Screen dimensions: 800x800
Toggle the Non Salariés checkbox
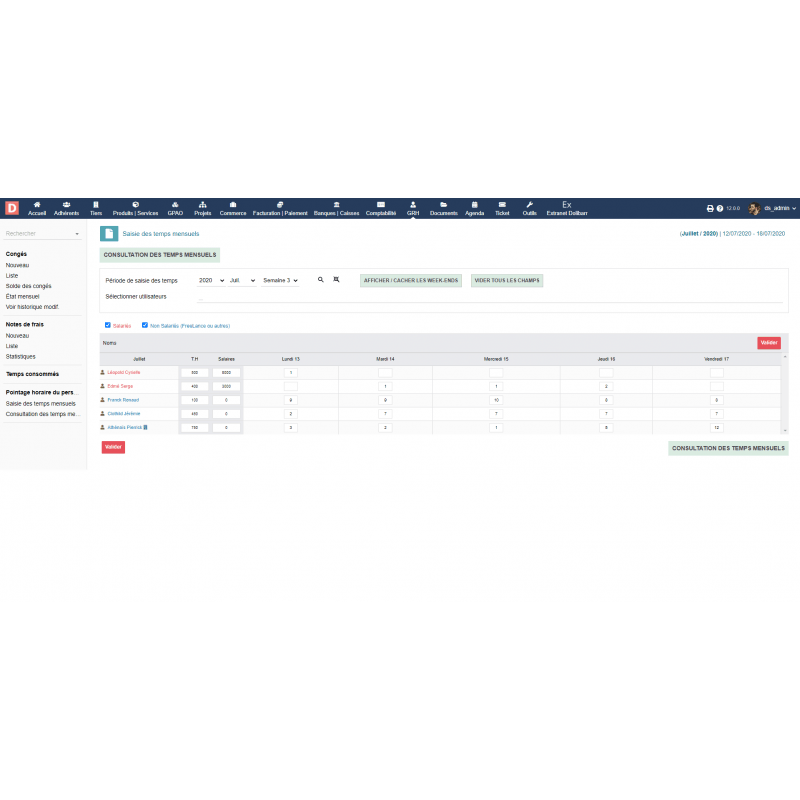(145, 325)
